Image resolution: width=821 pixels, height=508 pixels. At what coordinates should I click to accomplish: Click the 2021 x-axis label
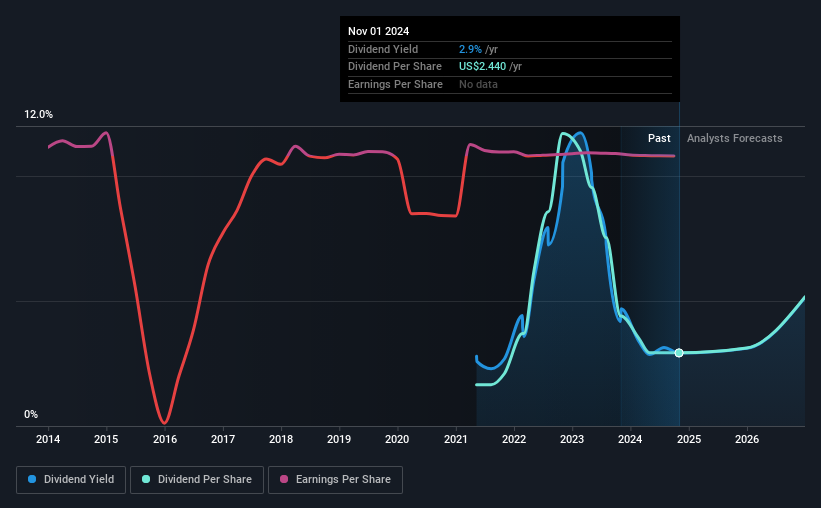pyautogui.click(x=456, y=439)
